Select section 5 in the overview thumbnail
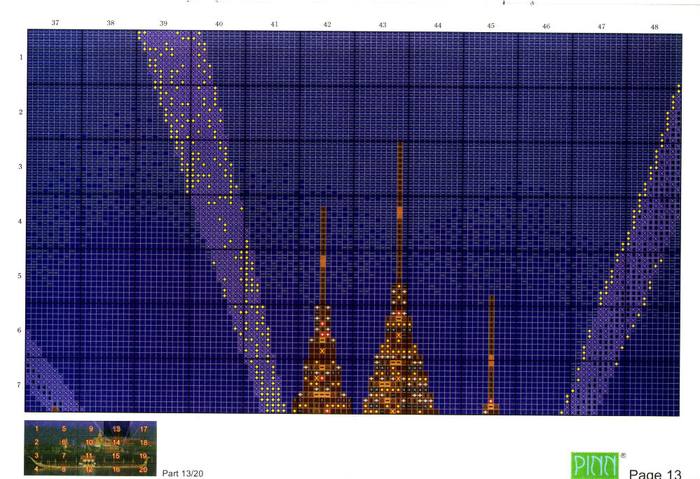The image size is (700, 479). click(64, 429)
